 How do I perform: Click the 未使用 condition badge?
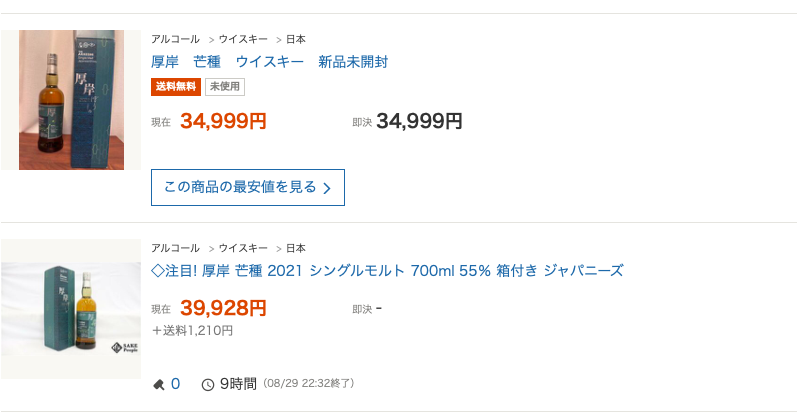click(x=225, y=87)
